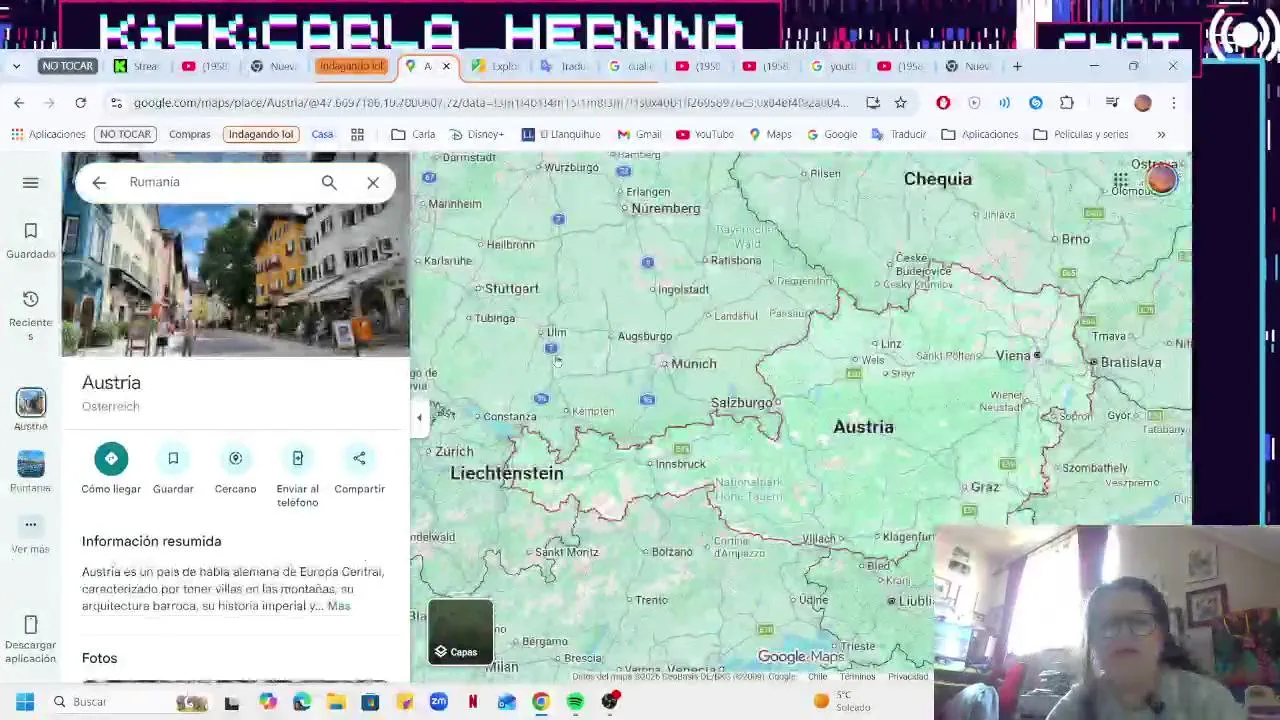Collapse the side panel arrow
The image size is (1280, 720).
pyautogui.click(x=419, y=418)
